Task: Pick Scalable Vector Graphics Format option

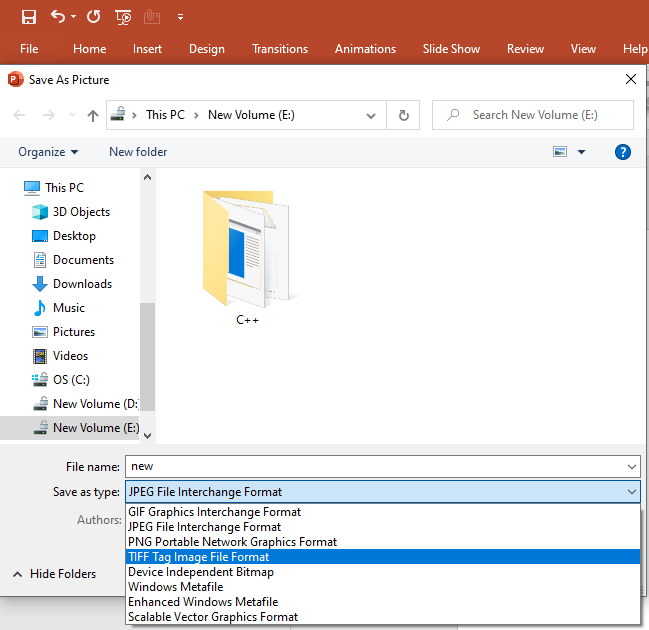Action: [x=212, y=617]
